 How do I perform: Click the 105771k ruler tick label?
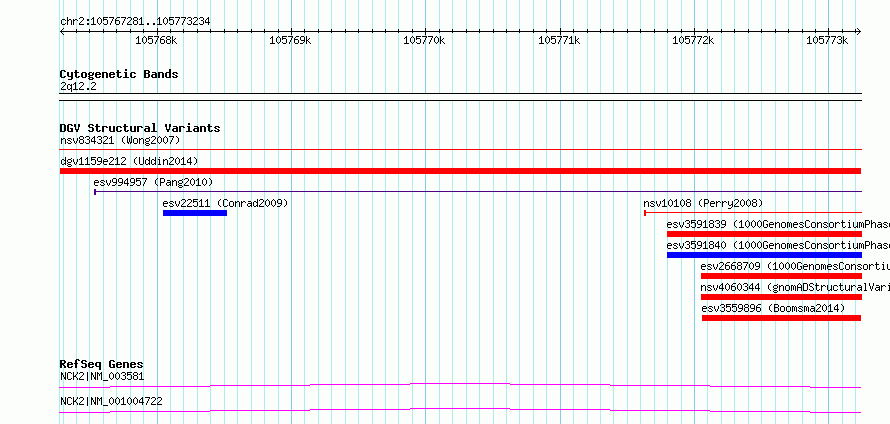click(559, 40)
